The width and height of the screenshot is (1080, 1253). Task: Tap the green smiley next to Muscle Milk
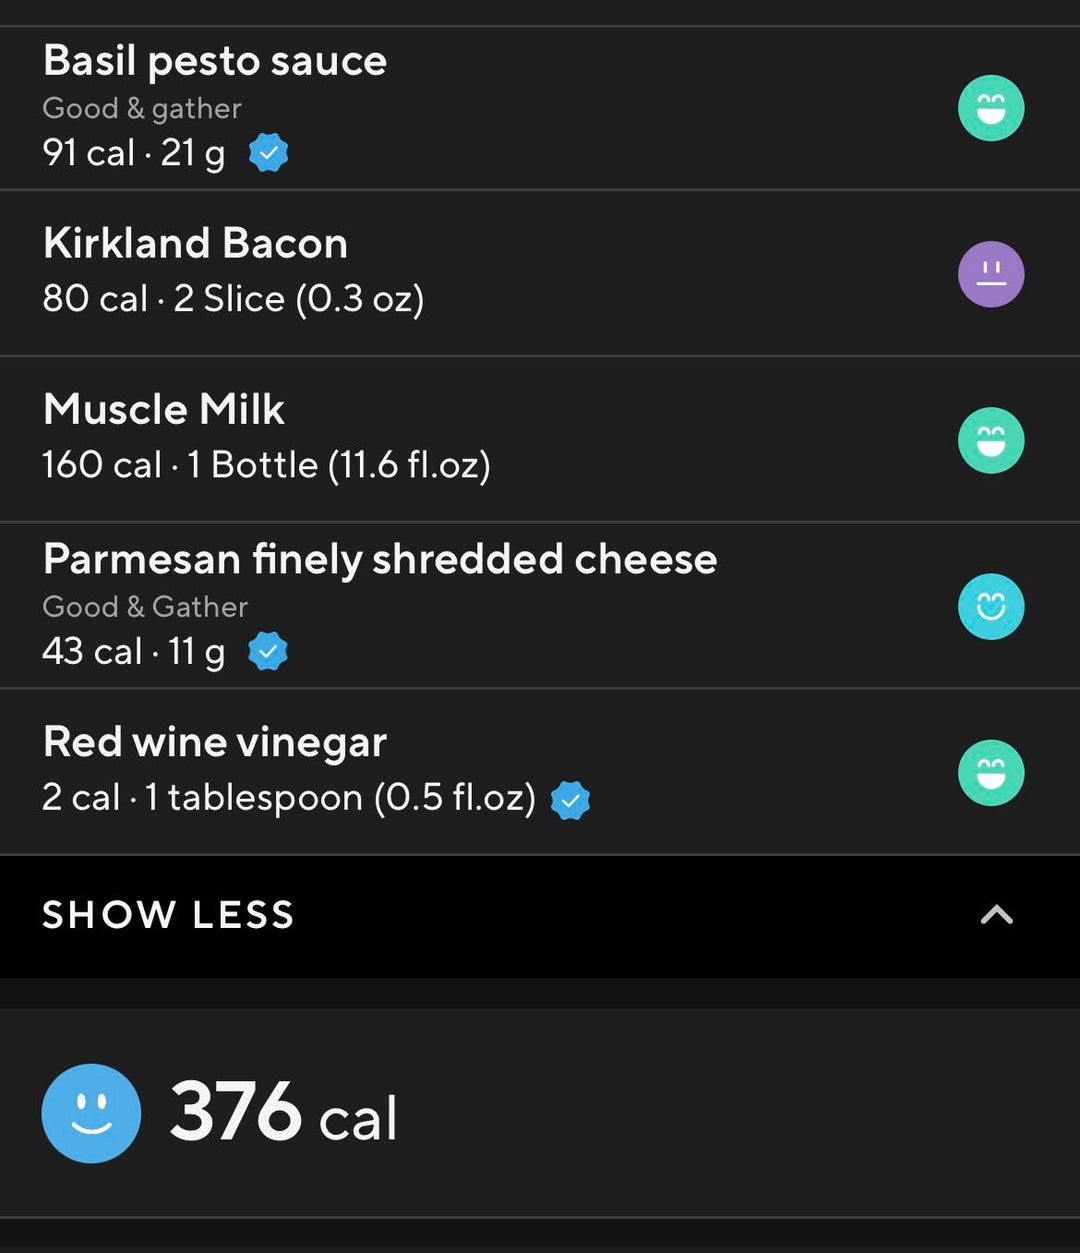pyautogui.click(x=991, y=440)
